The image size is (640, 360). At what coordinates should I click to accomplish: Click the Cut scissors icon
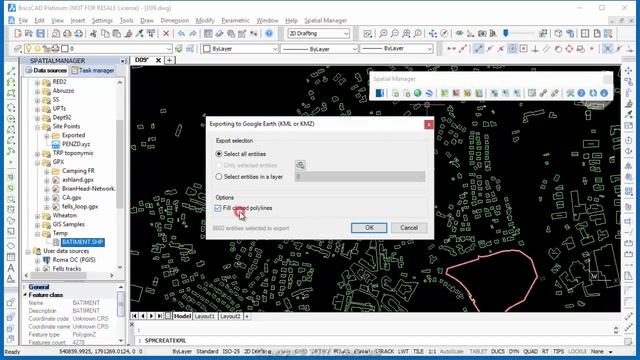tap(93, 33)
